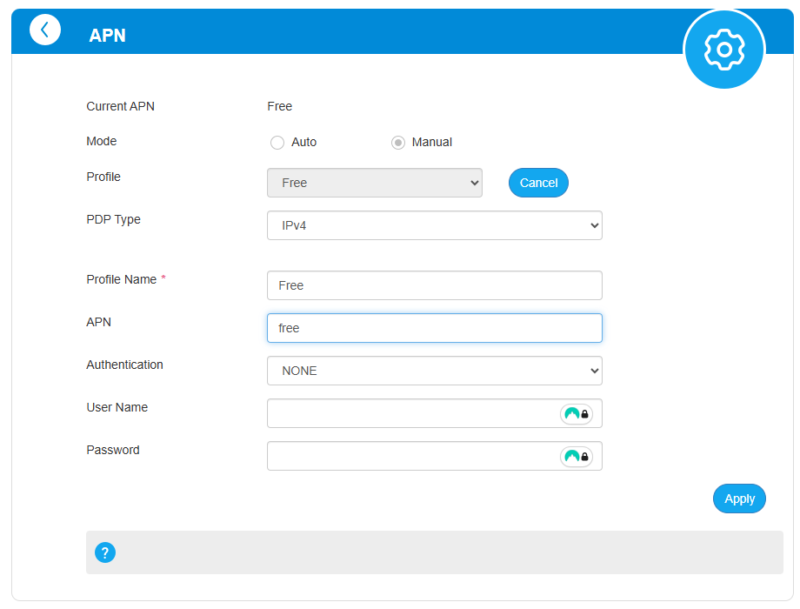The height and width of the screenshot is (609, 800).
Task: Click the PDP Type label
Action: pos(113,219)
